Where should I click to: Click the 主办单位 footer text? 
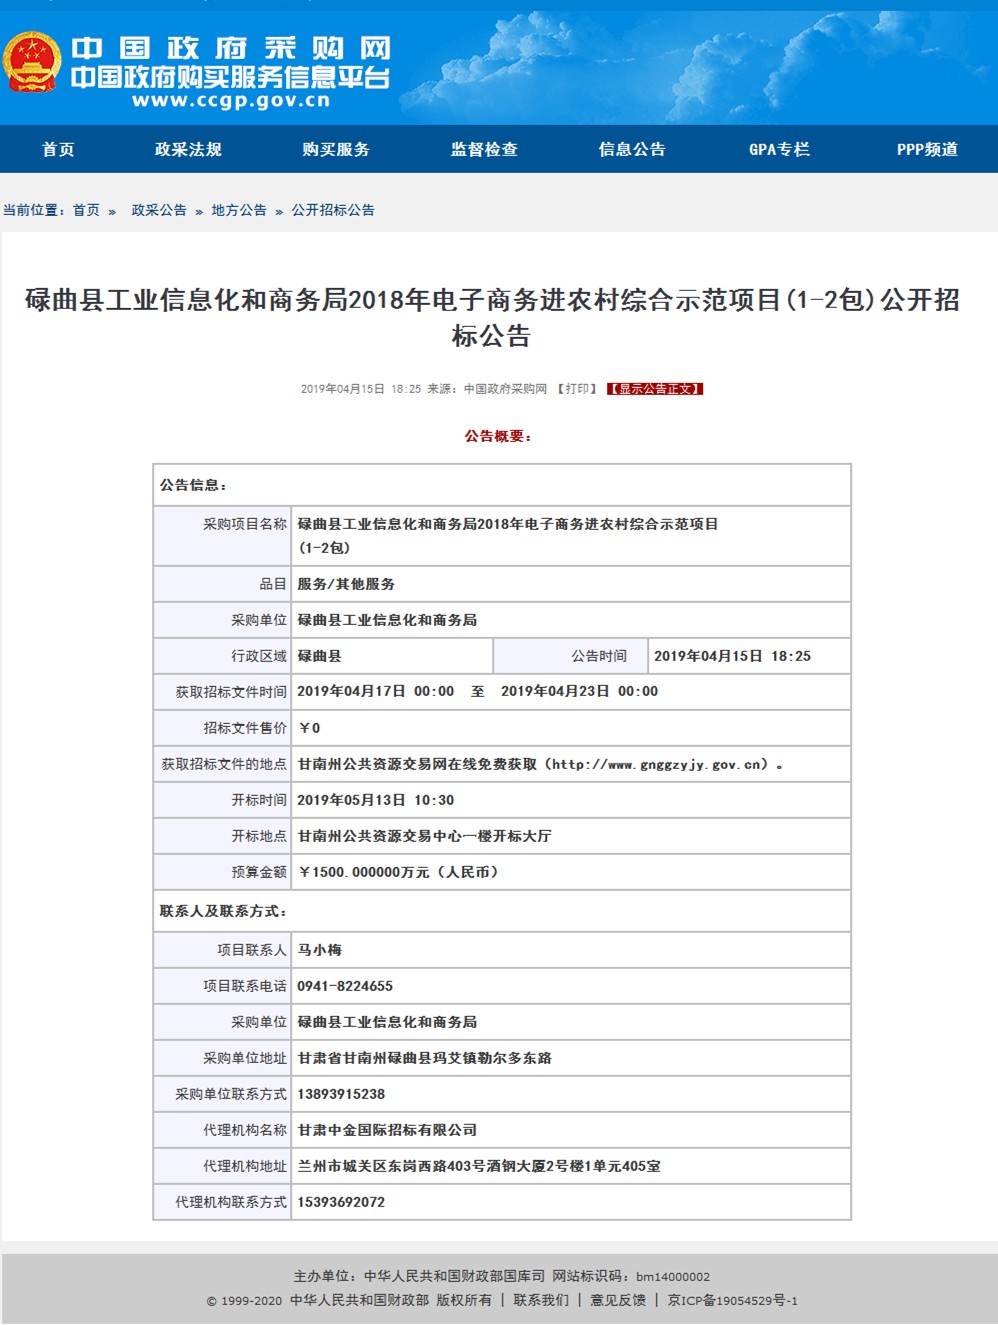(419, 1276)
